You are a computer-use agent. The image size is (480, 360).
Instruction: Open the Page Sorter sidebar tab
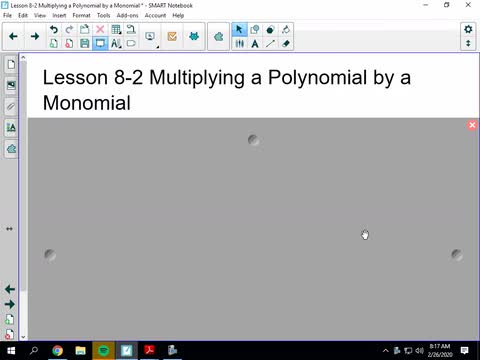click(11, 64)
